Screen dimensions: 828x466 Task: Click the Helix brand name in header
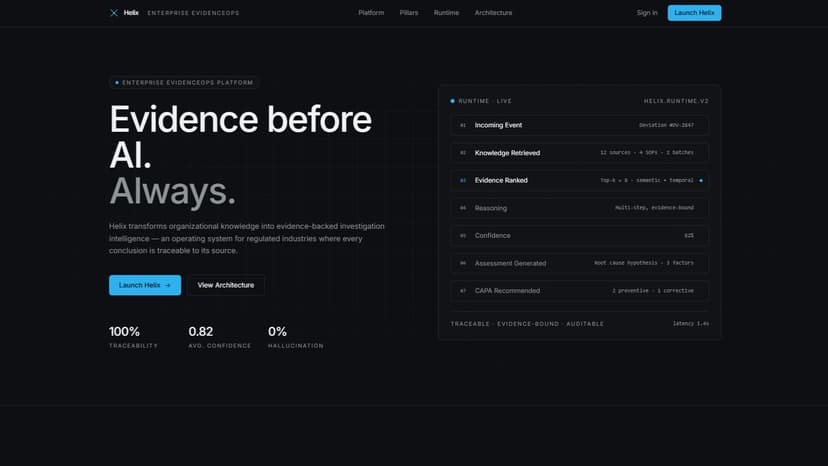pyautogui.click(x=131, y=13)
